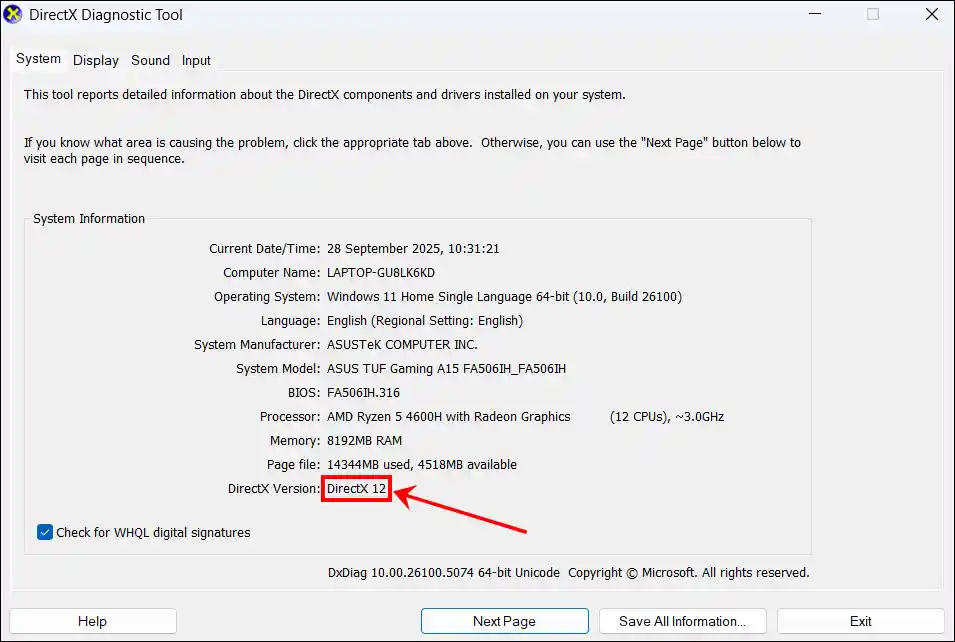Click the Operating System label

pyautogui.click(x=267, y=297)
